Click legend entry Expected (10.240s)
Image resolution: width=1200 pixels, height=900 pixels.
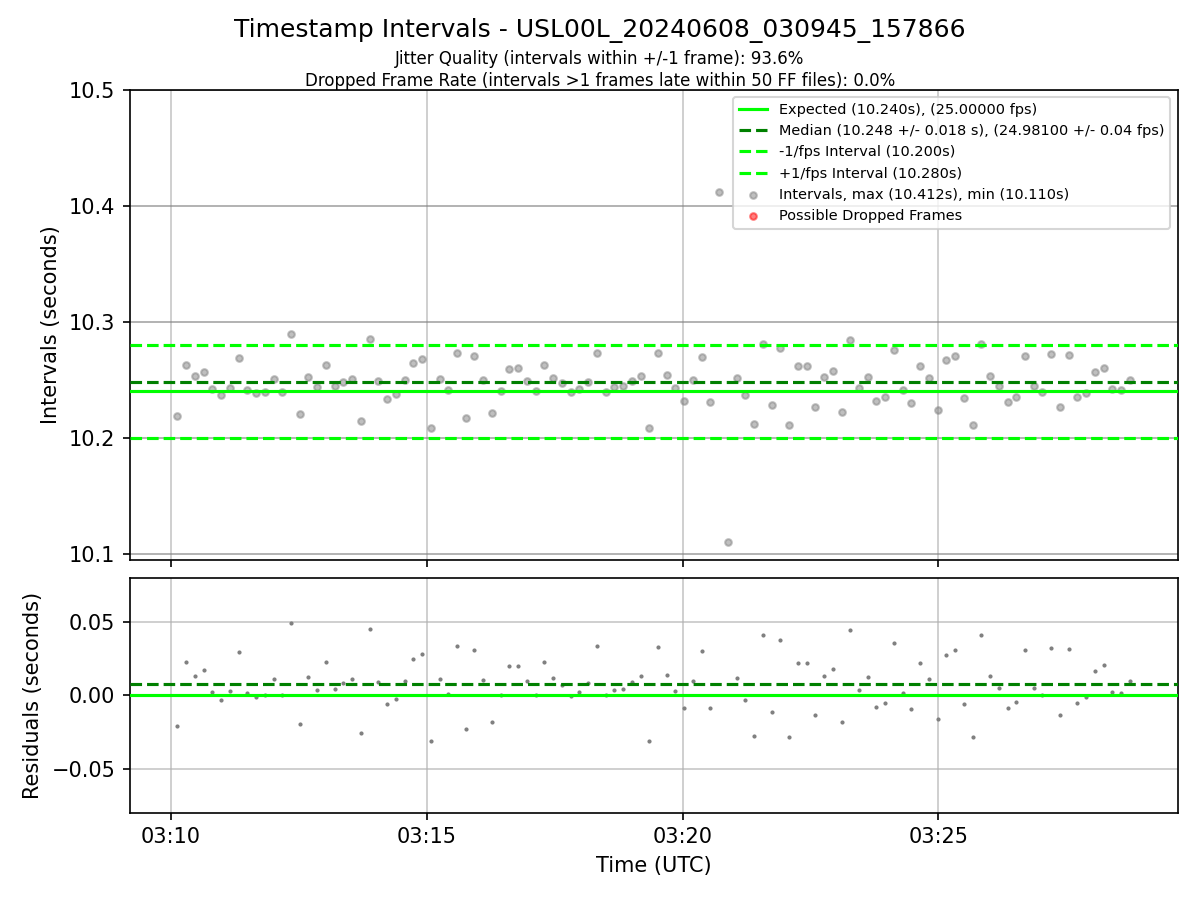pyautogui.click(x=907, y=109)
